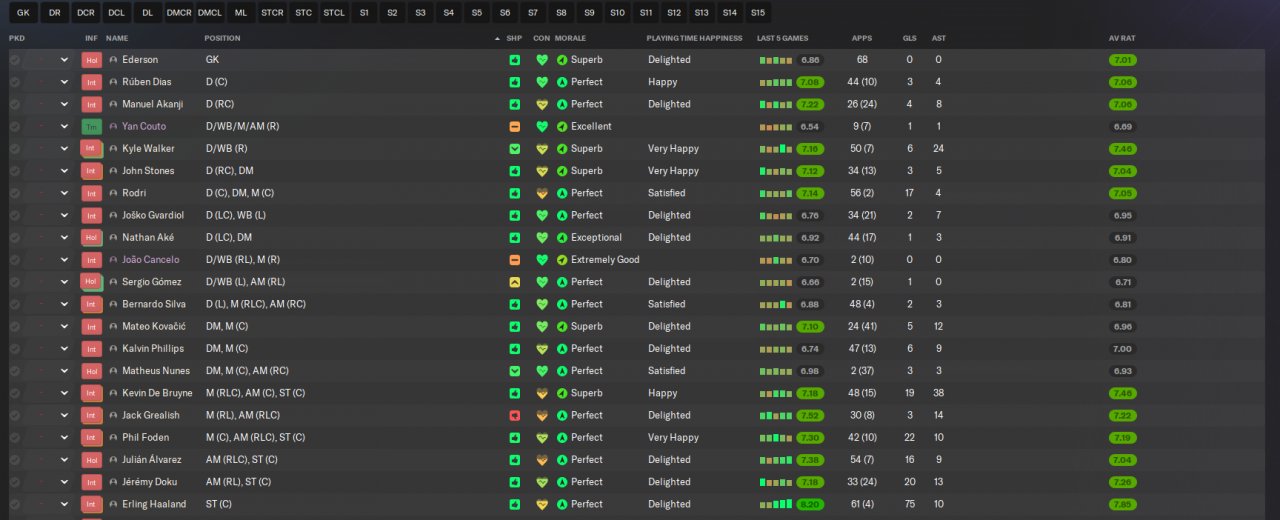Open the dropdown arrow for Ederson's row
The width and height of the screenshot is (1280, 520).
click(64, 60)
